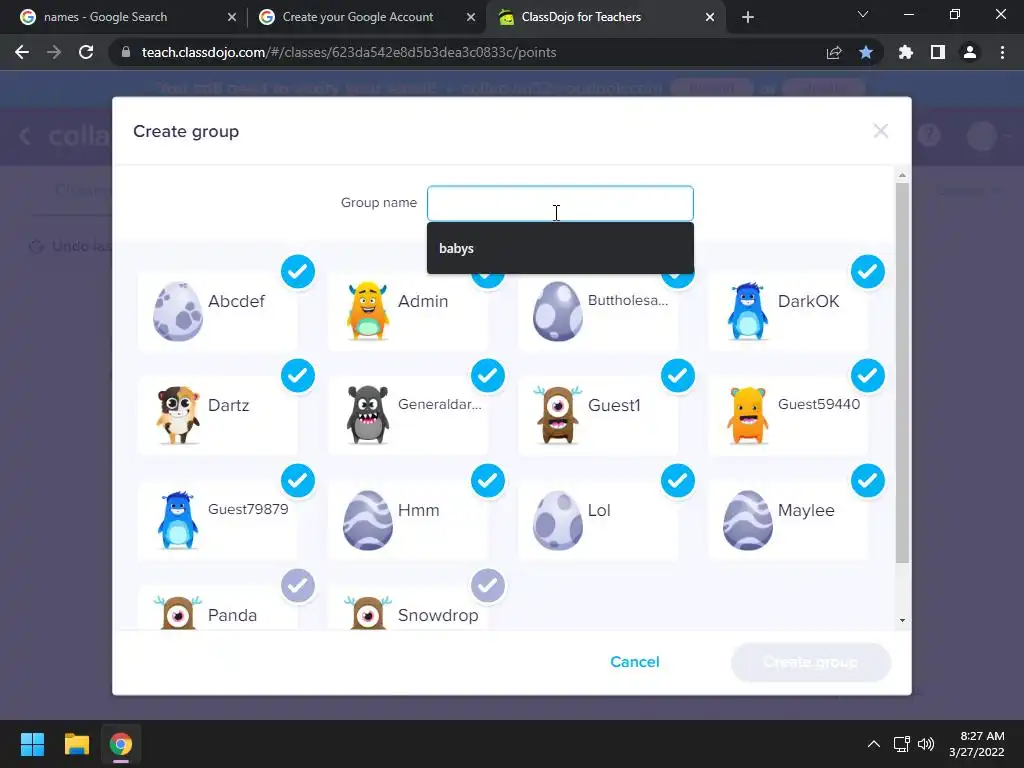Open the volume control in system tray
Screen dimensions: 1024x768
pyautogui.click(x=926, y=744)
